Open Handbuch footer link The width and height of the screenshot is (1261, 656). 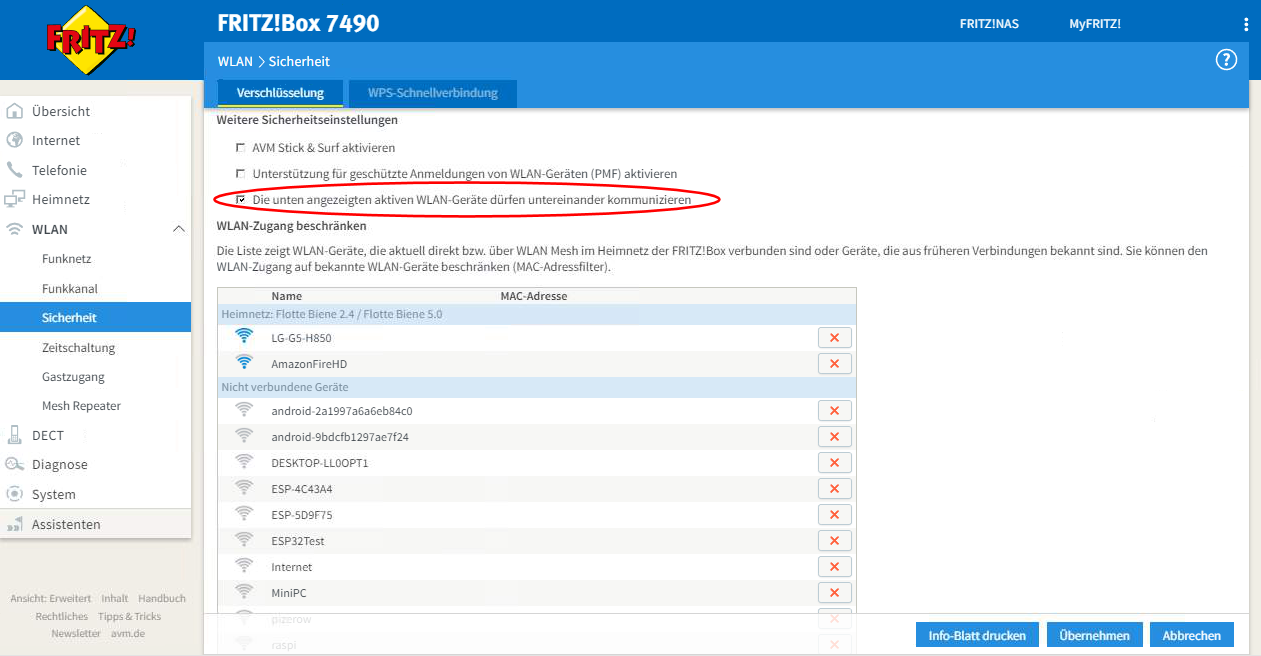[x=162, y=598]
